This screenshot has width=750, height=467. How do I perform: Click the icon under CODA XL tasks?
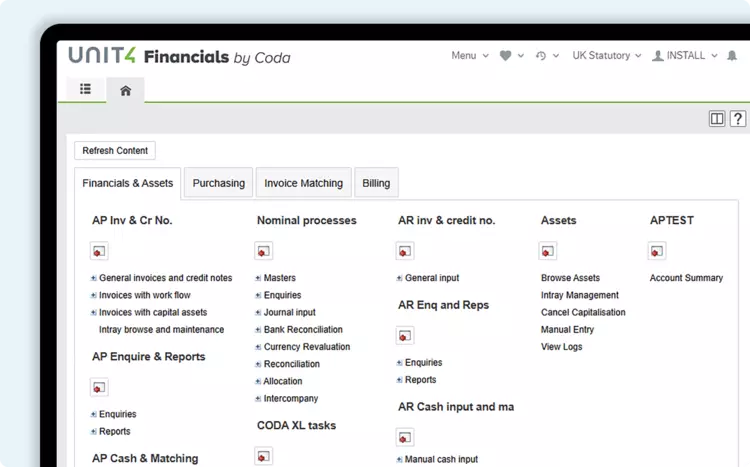[264, 456]
